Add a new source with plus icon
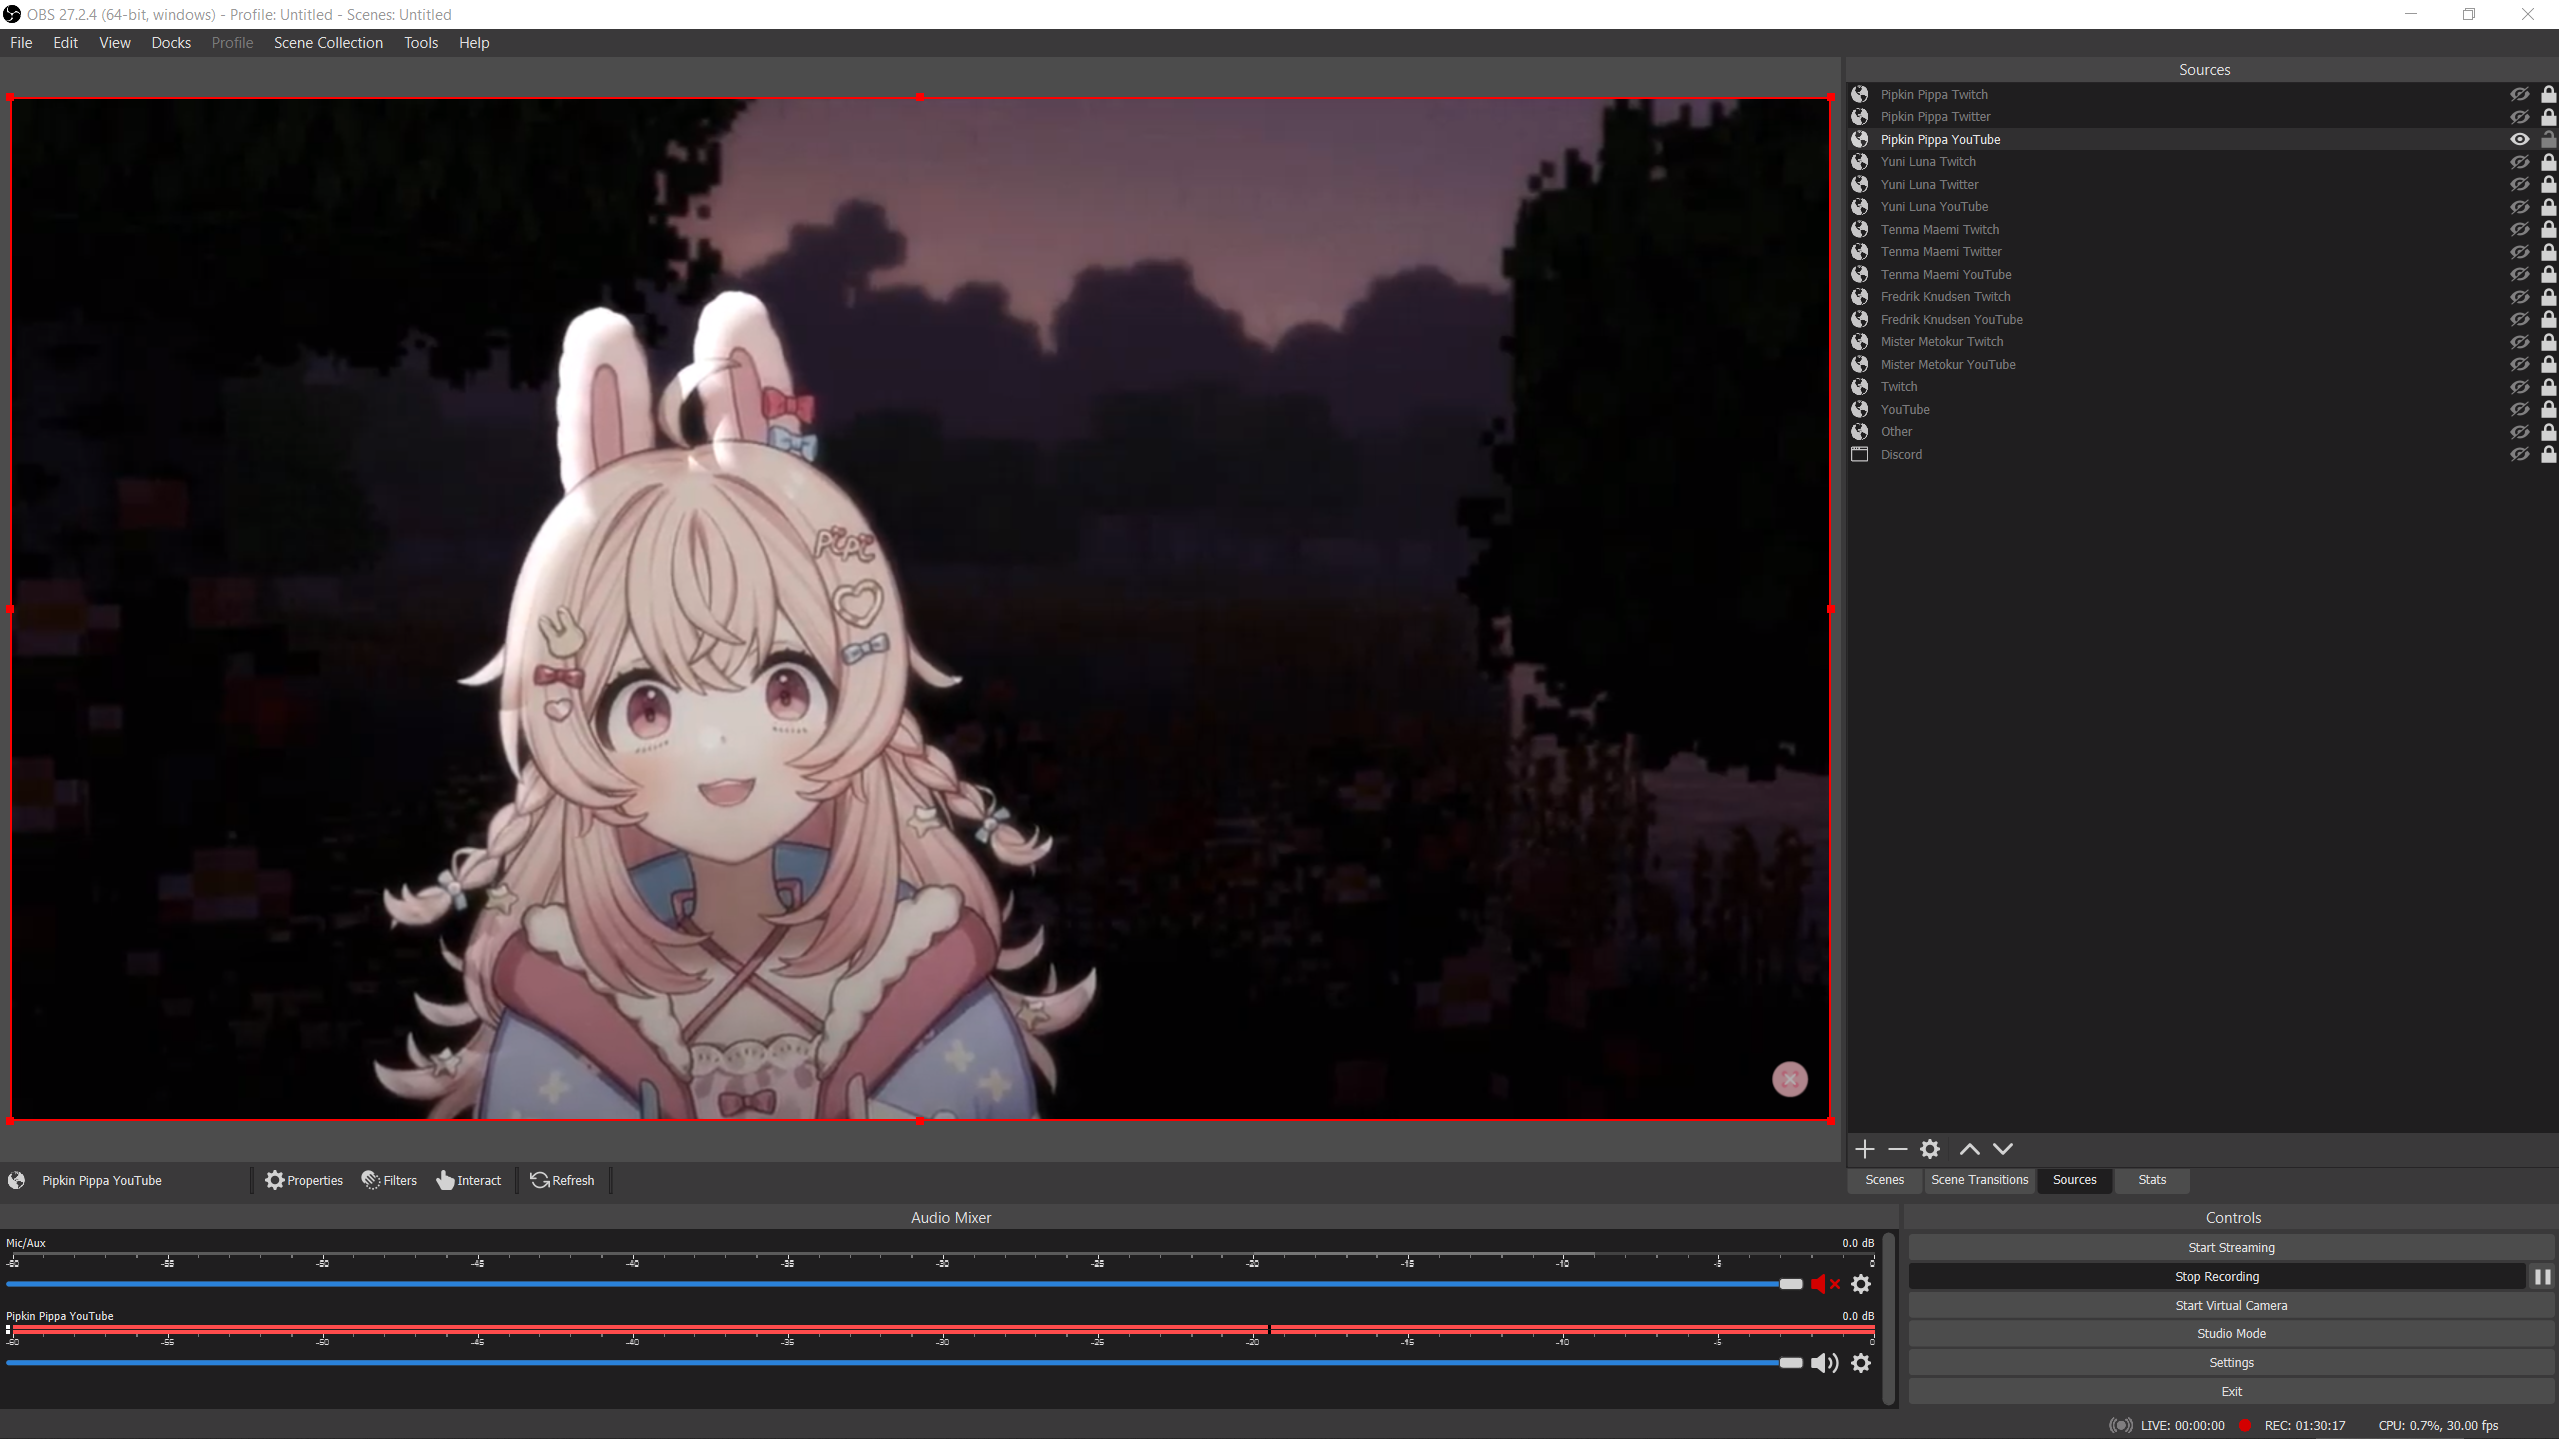The width and height of the screenshot is (2559, 1439). pos(1864,1149)
